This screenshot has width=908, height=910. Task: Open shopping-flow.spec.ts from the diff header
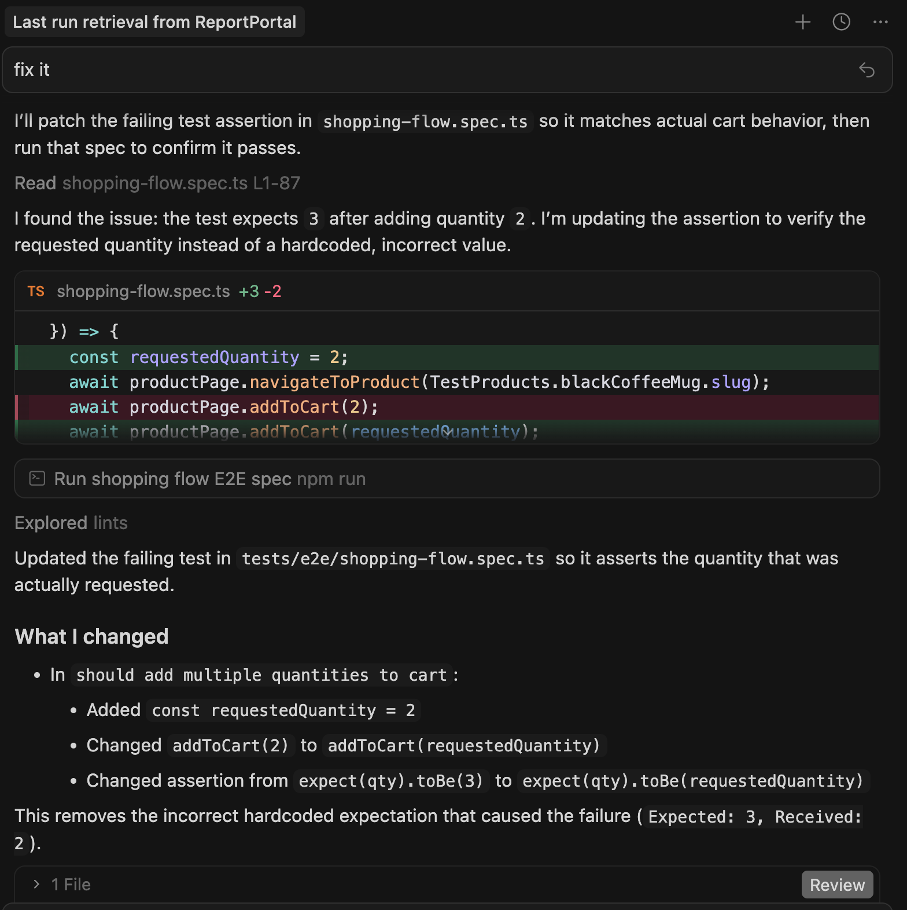click(x=143, y=291)
